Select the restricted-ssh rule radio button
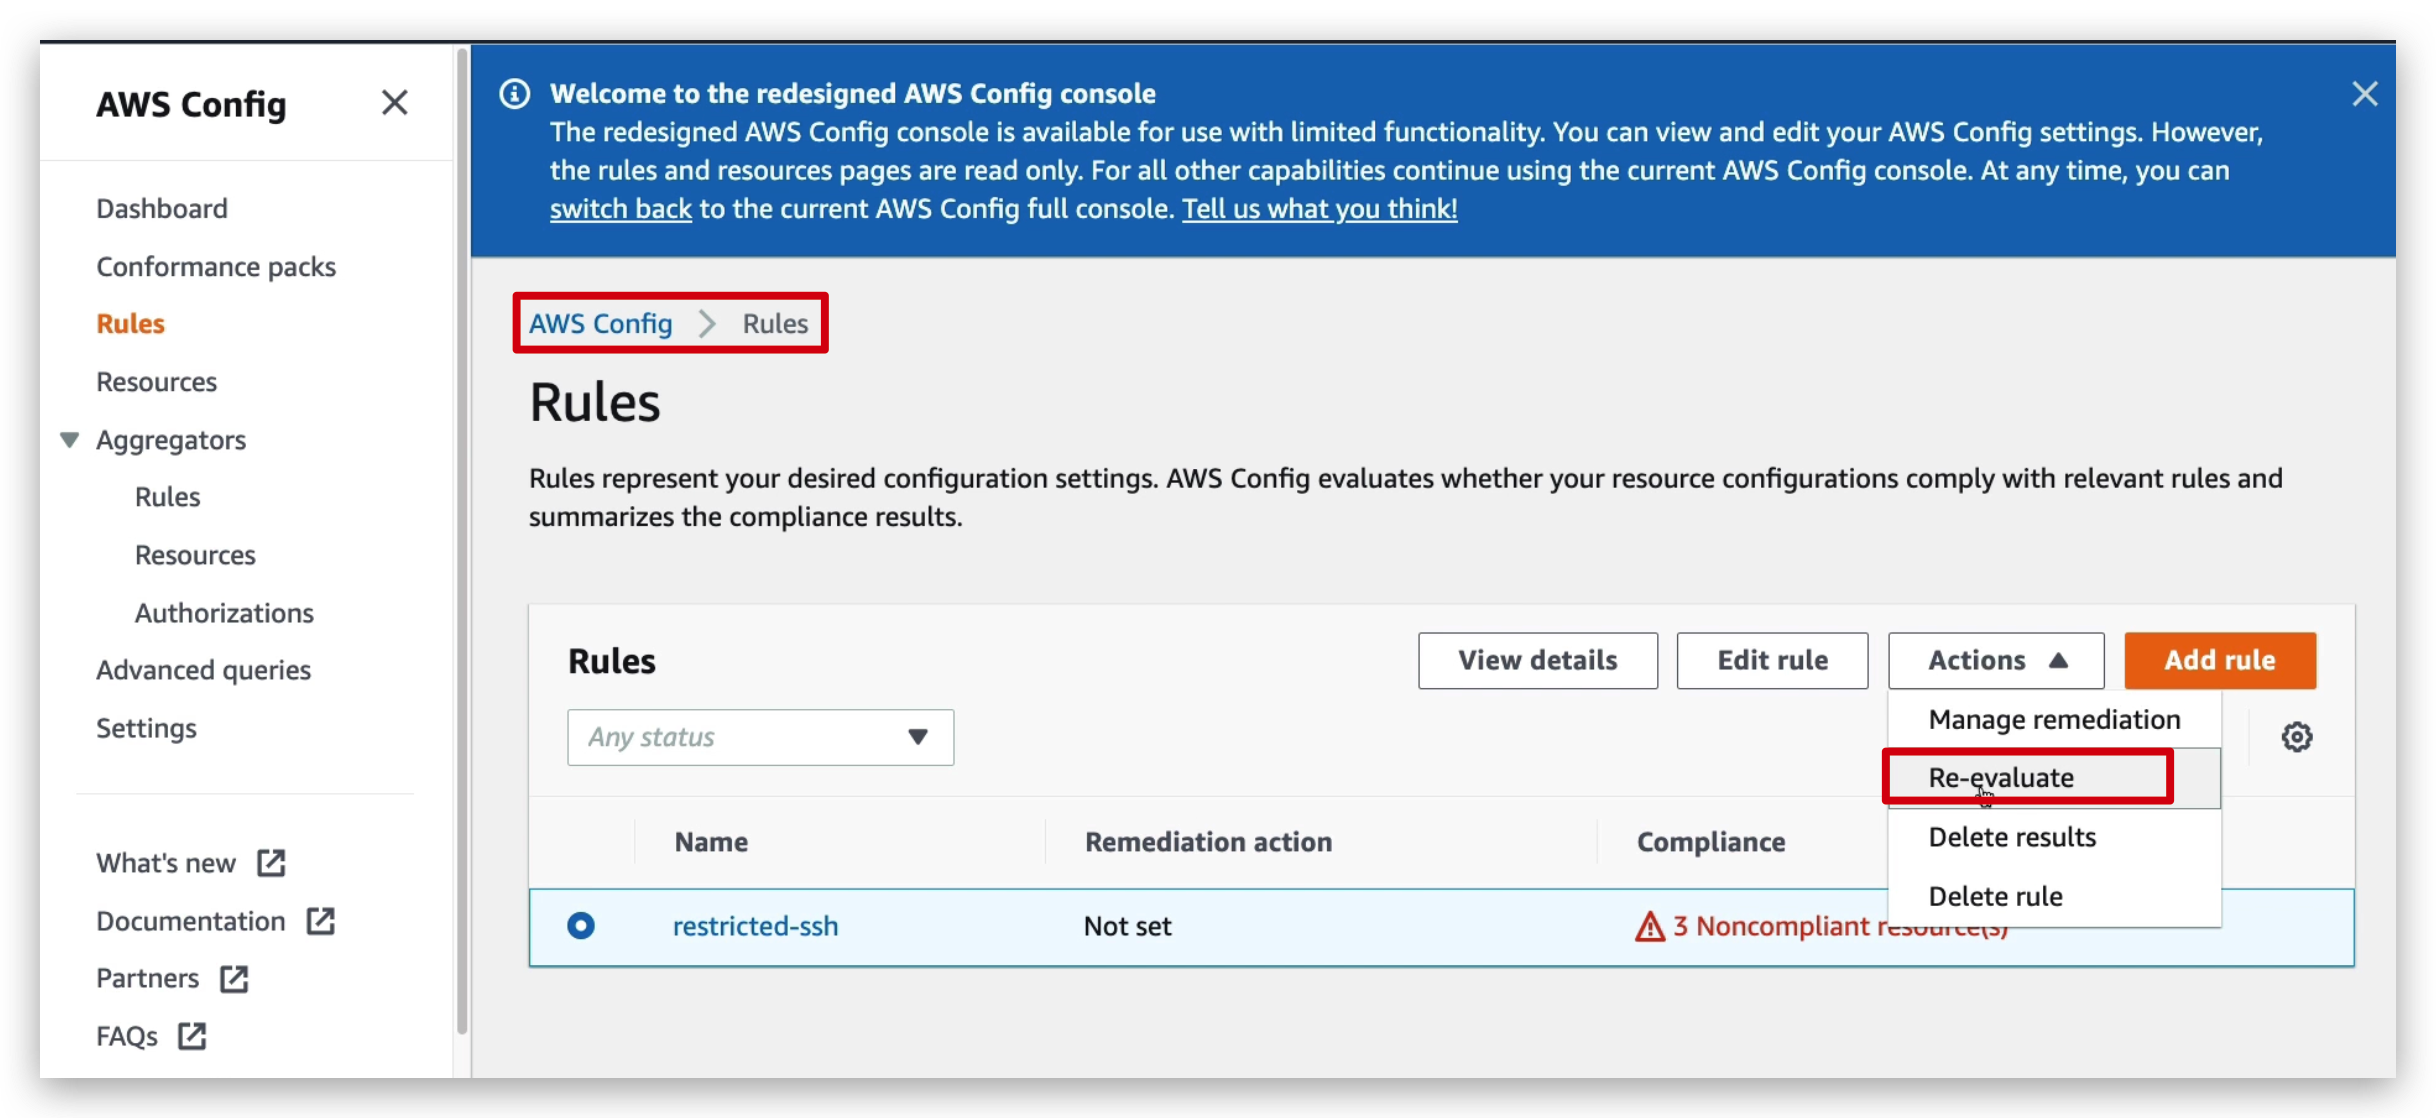The width and height of the screenshot is (2436, 1118). pos(581,926)
